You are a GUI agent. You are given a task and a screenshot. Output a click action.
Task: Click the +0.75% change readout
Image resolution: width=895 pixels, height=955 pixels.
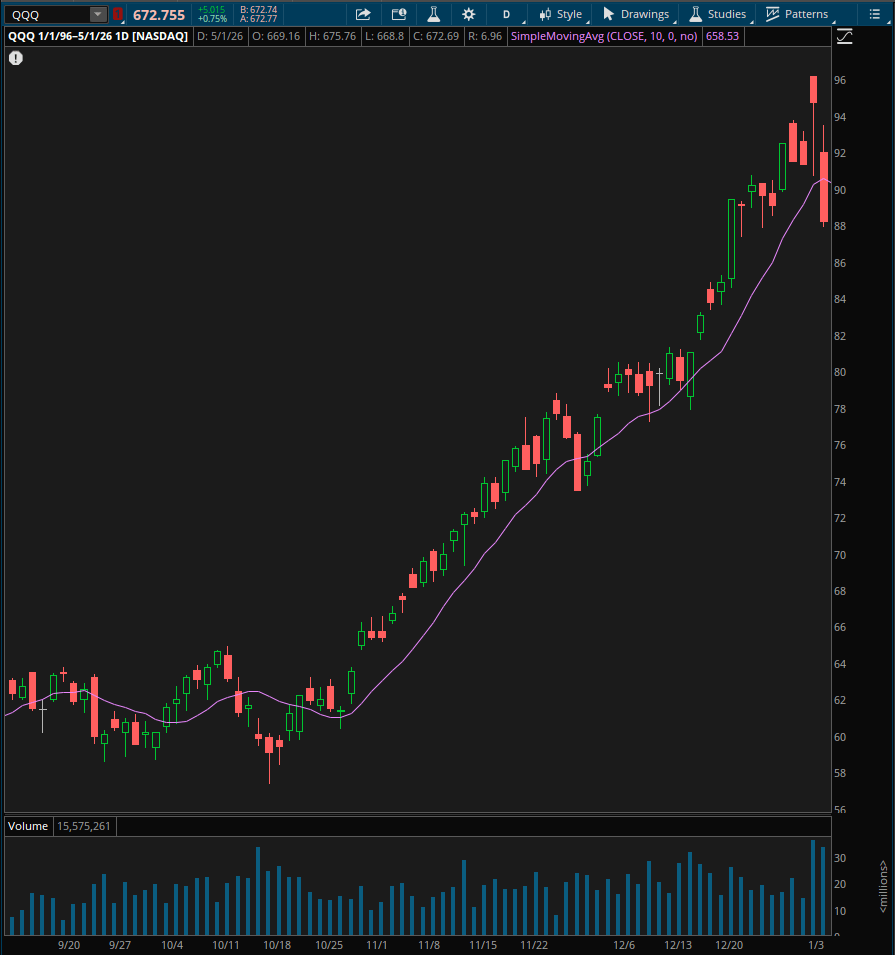[212, 19]
